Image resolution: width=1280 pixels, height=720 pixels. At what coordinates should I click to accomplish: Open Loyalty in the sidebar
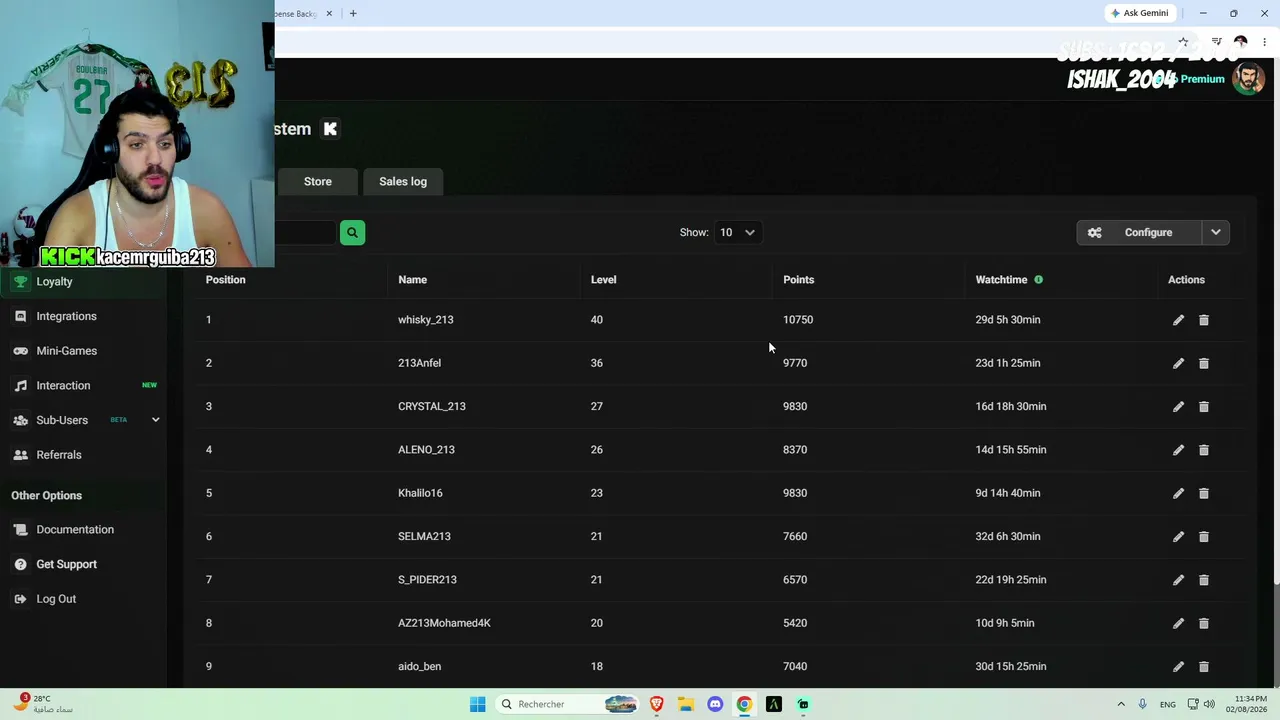point(83,282)
